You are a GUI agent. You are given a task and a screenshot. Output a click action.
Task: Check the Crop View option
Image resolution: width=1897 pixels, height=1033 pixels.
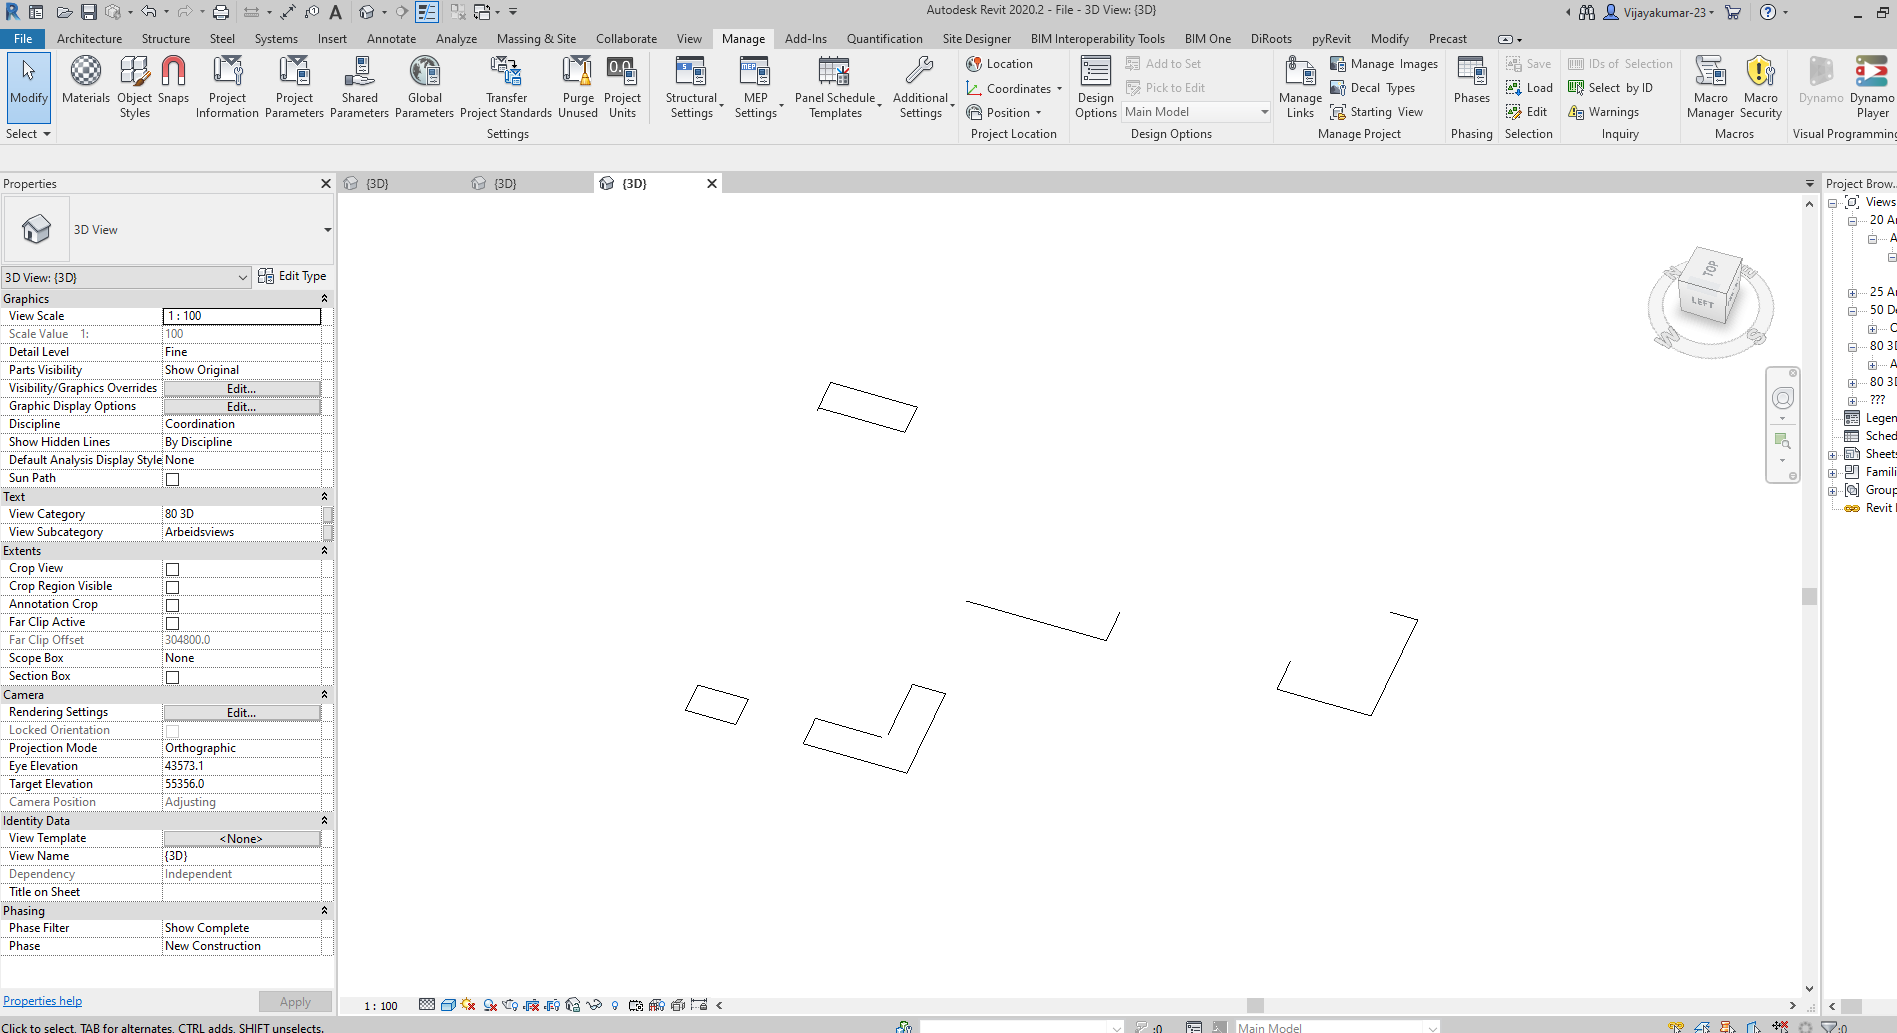(171, 568)
